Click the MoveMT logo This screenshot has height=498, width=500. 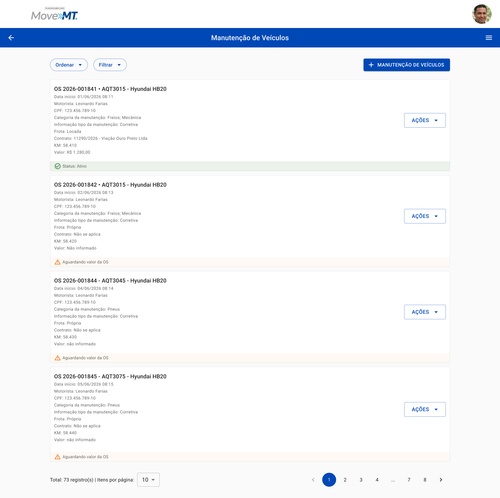[54, 14]
